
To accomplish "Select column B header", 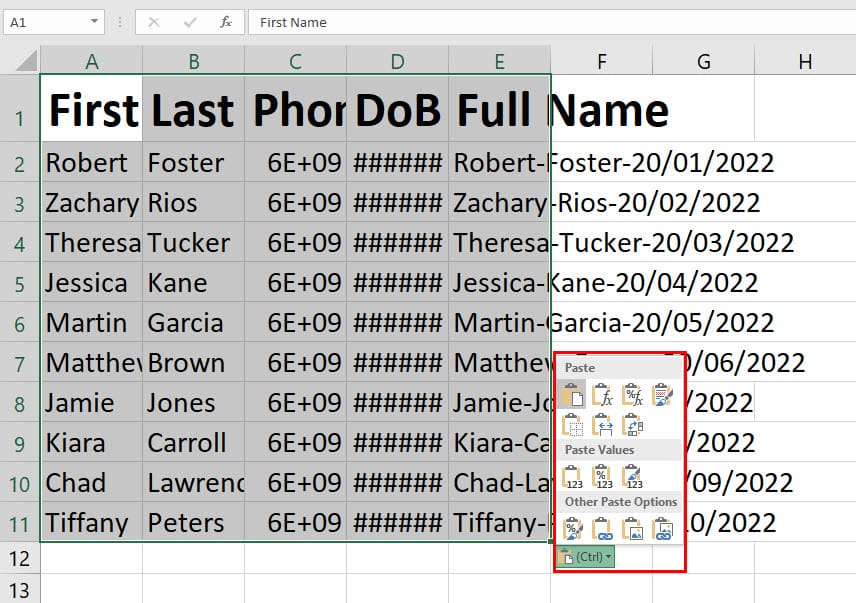I will [193, 61].
